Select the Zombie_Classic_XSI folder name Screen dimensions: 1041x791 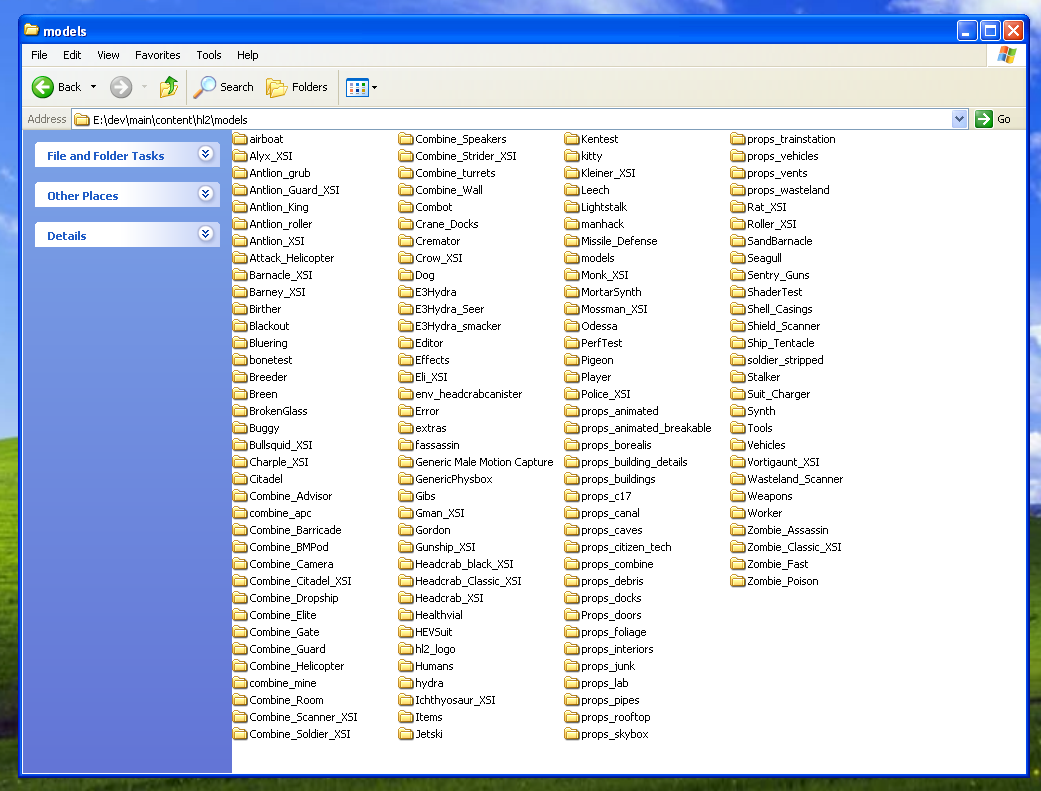(x=794, y=547)
